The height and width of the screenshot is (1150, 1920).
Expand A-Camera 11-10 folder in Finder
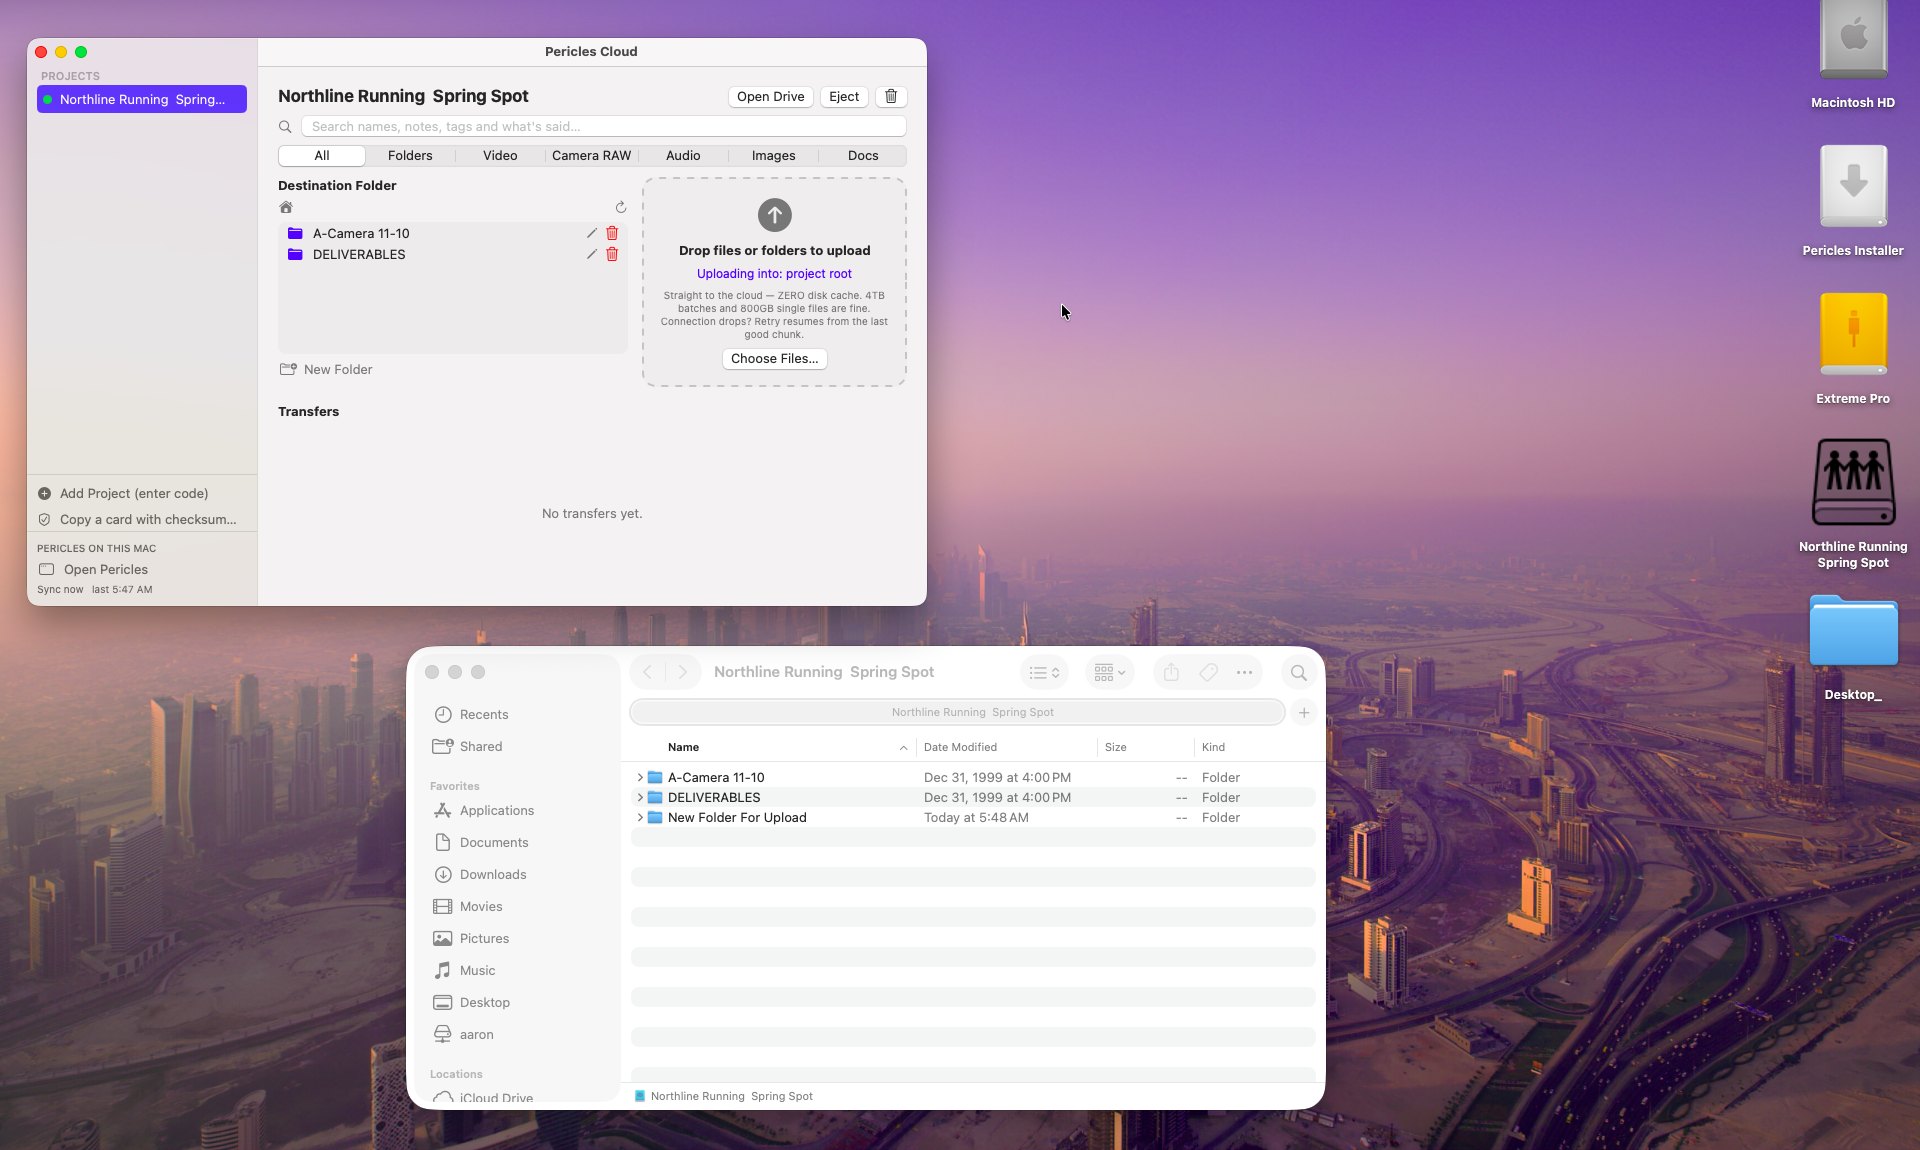tap(640, 778)
